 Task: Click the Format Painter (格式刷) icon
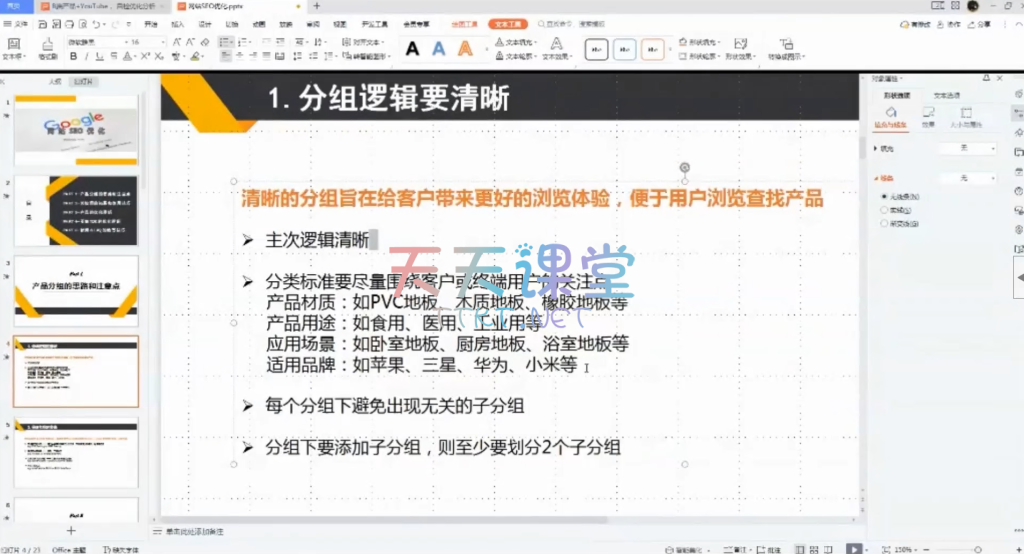click(x=47, y=48)
